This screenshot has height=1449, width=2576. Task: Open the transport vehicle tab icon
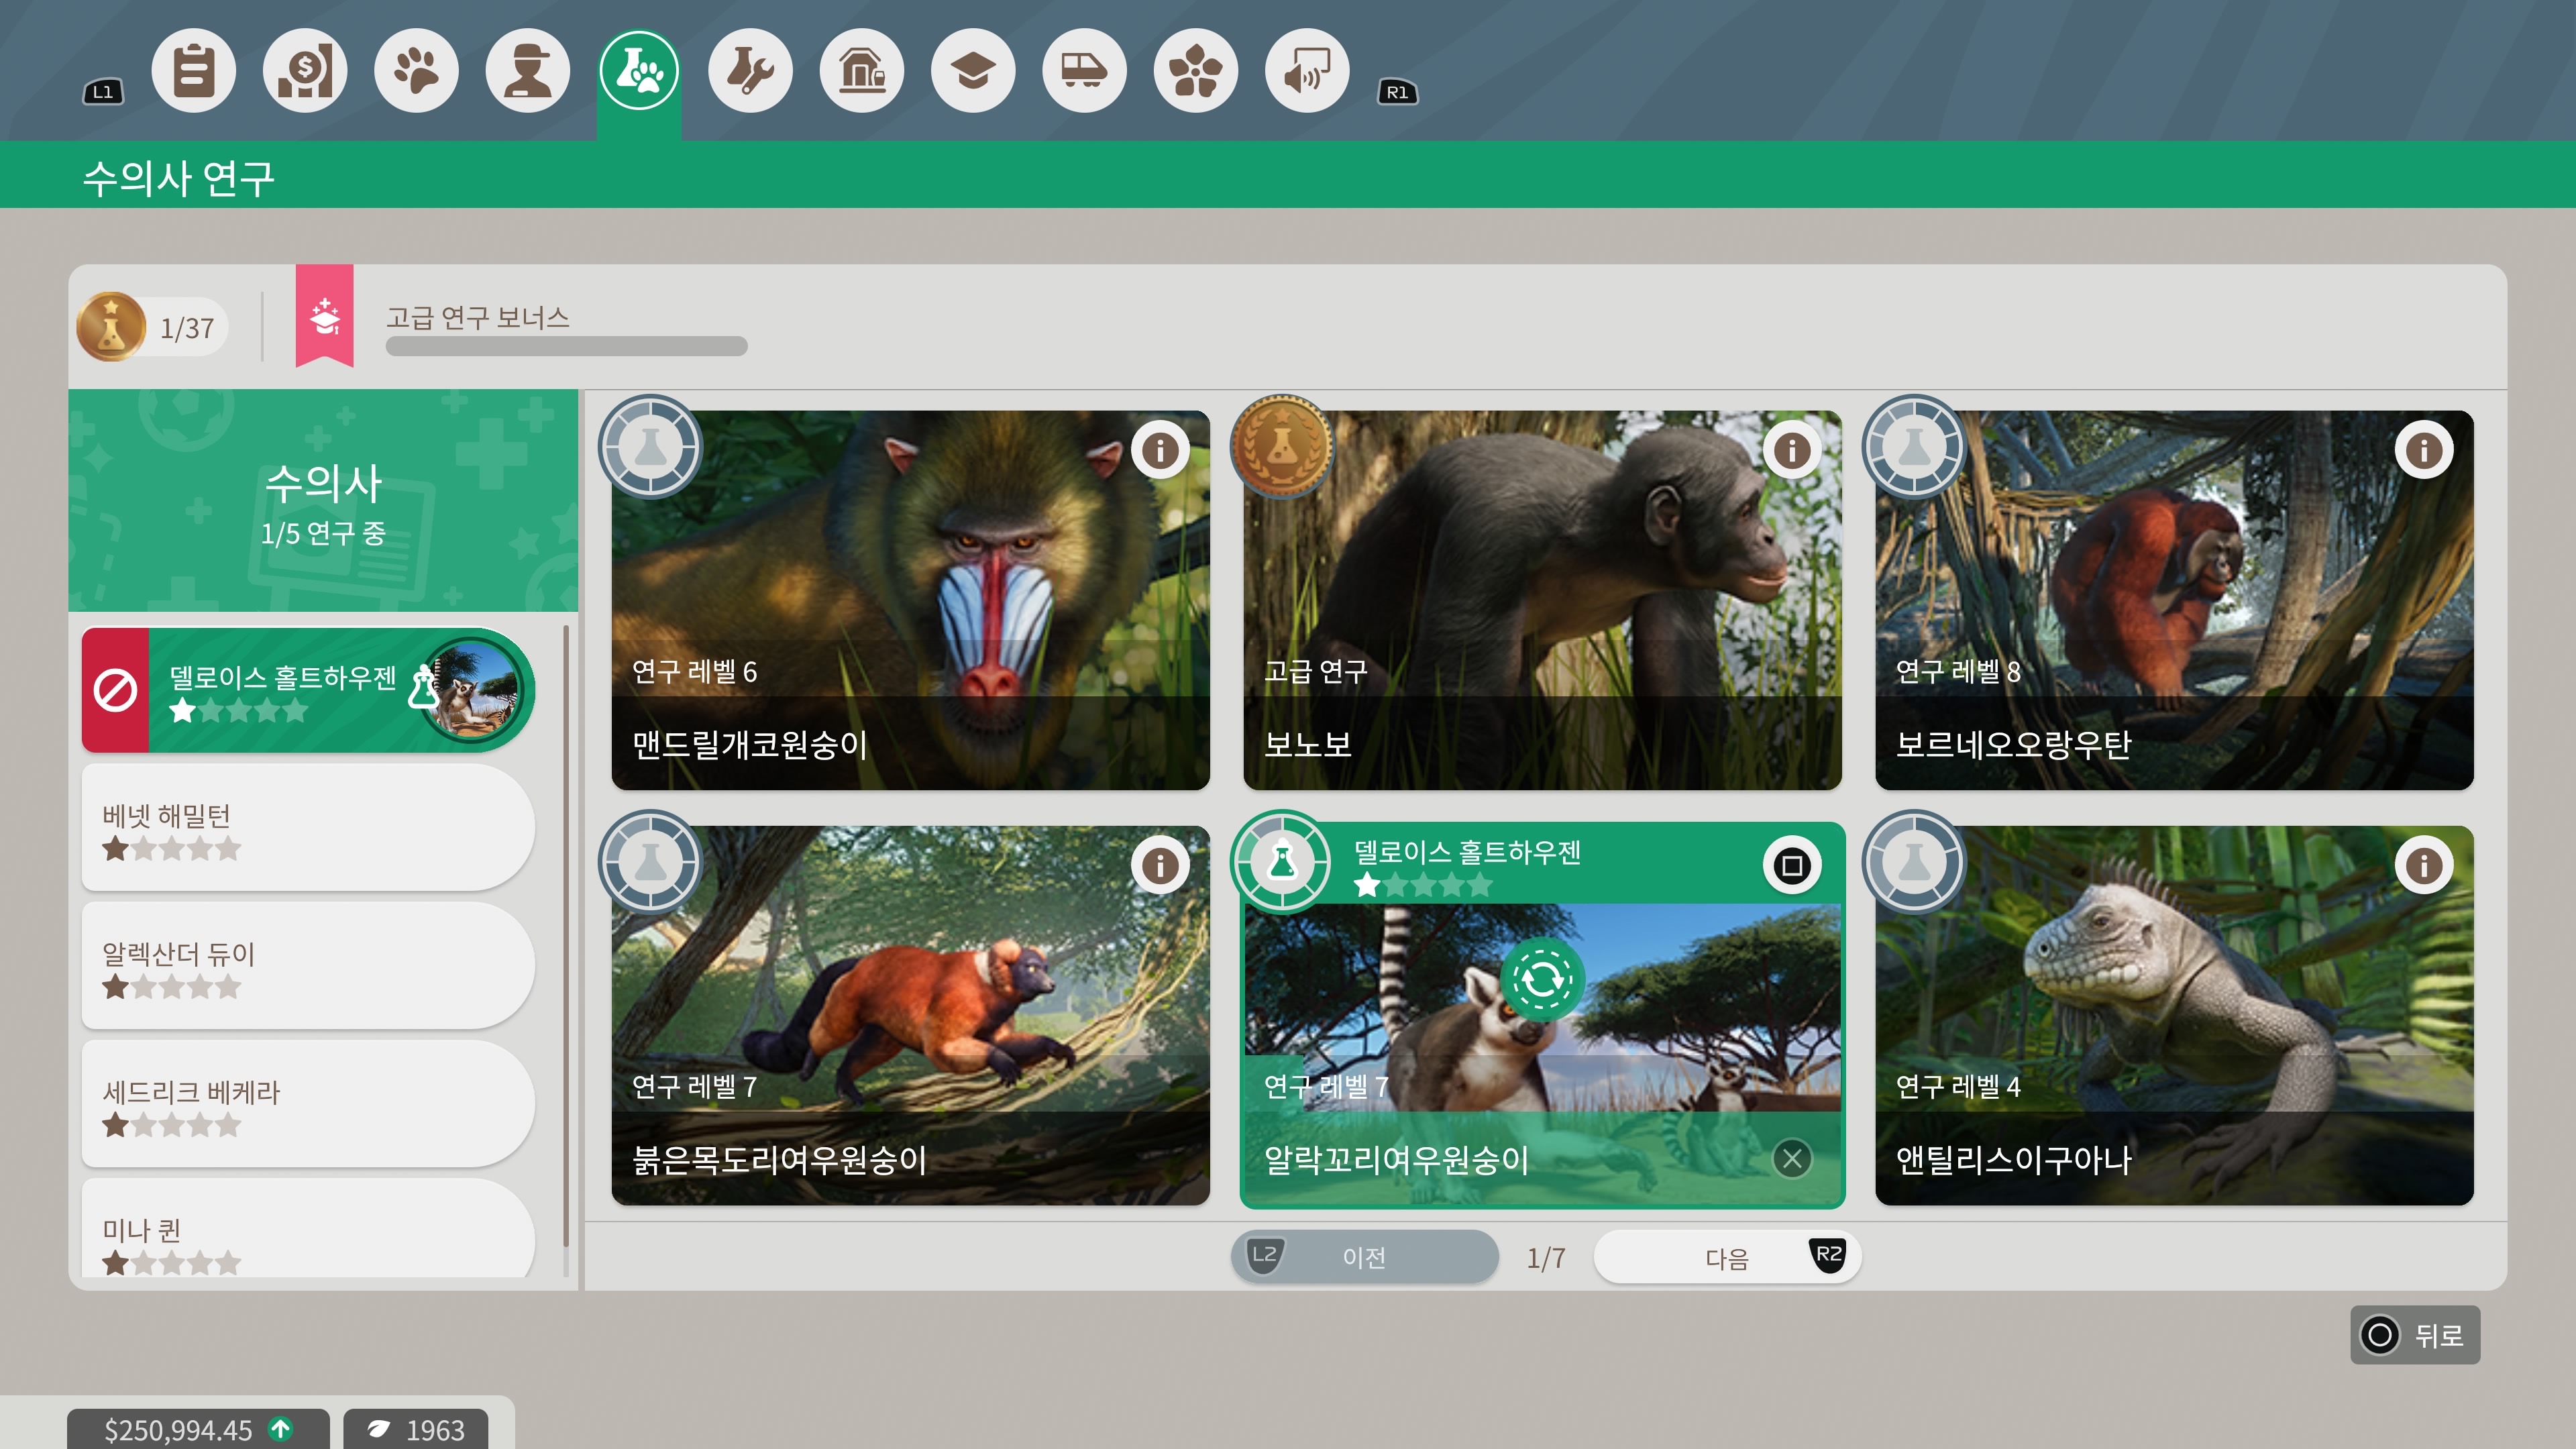[1084, 71]
